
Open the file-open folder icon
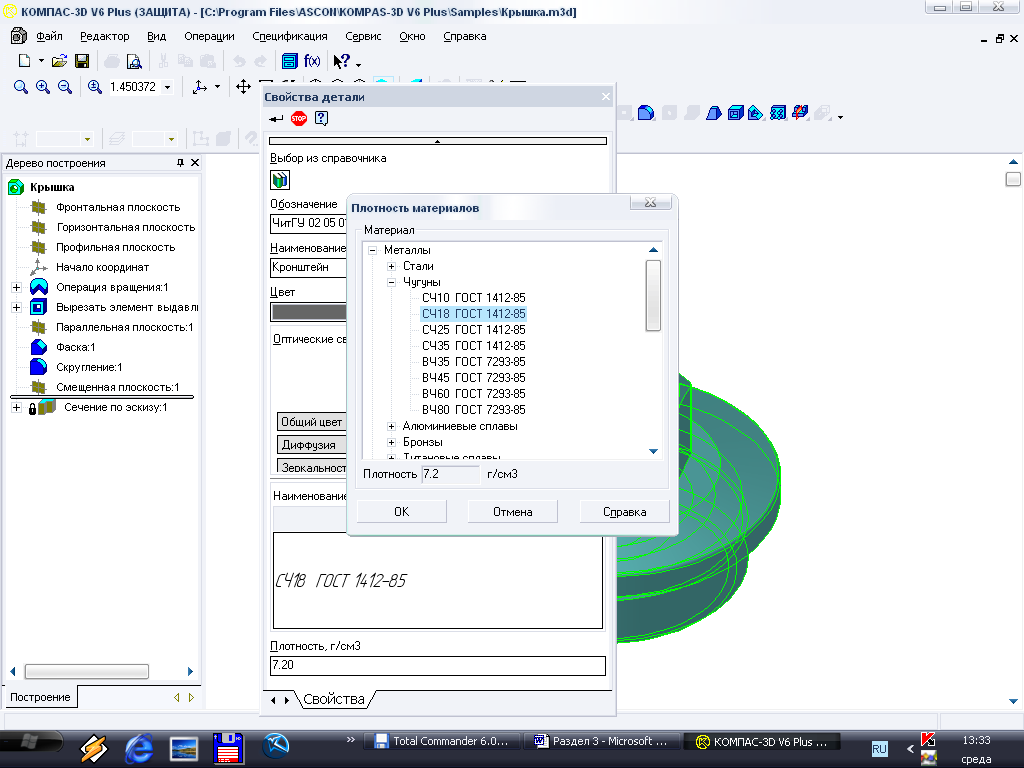59,61
